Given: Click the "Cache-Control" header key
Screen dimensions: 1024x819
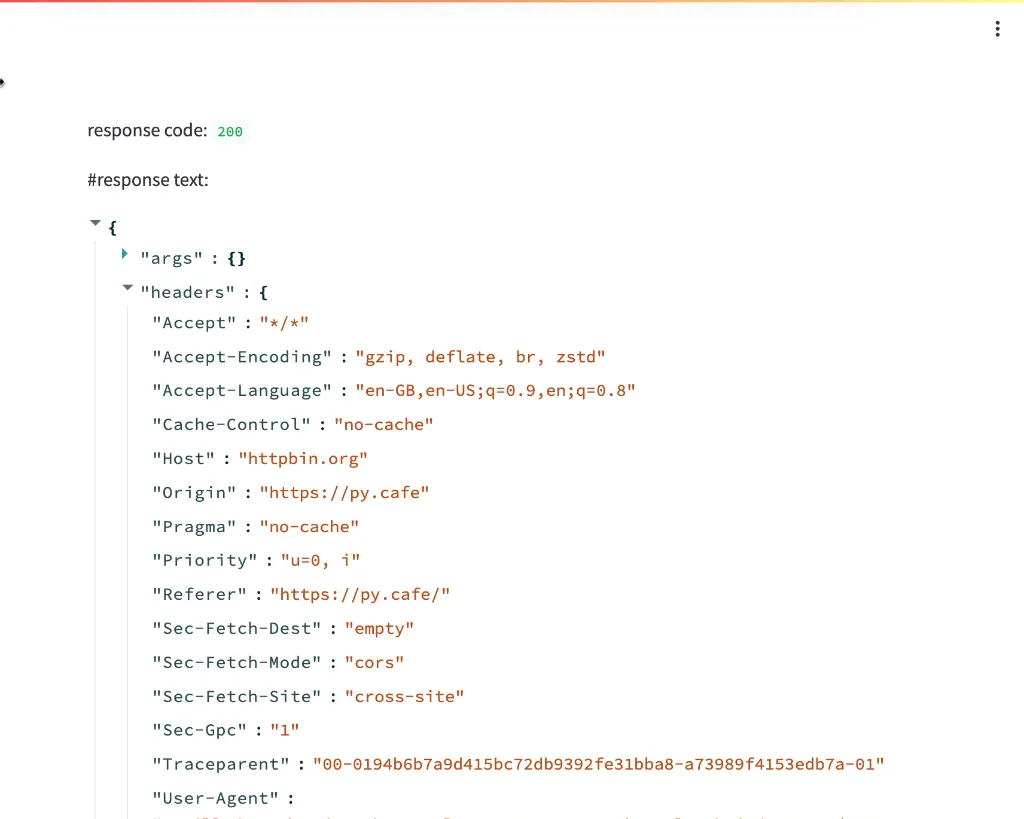Looking at the screenshot, I should (232, 425).
